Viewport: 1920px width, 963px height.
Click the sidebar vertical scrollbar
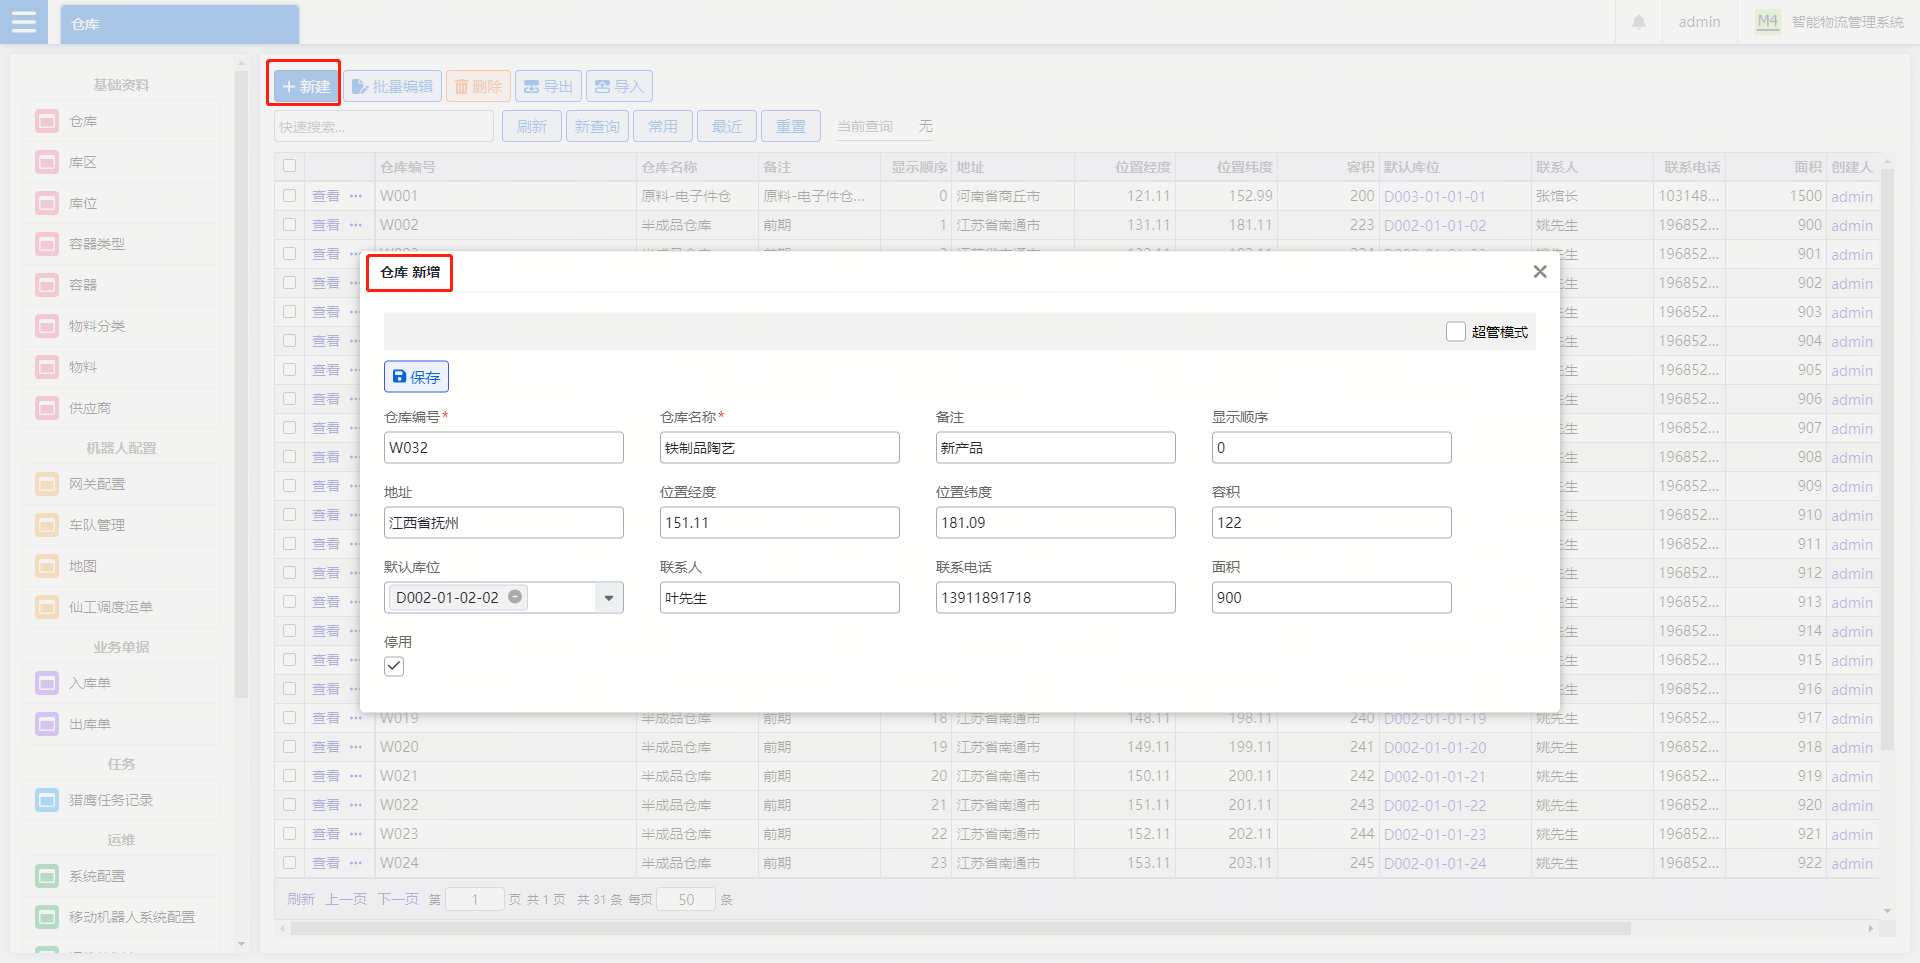pyautogui.click(x=241, y=385)
